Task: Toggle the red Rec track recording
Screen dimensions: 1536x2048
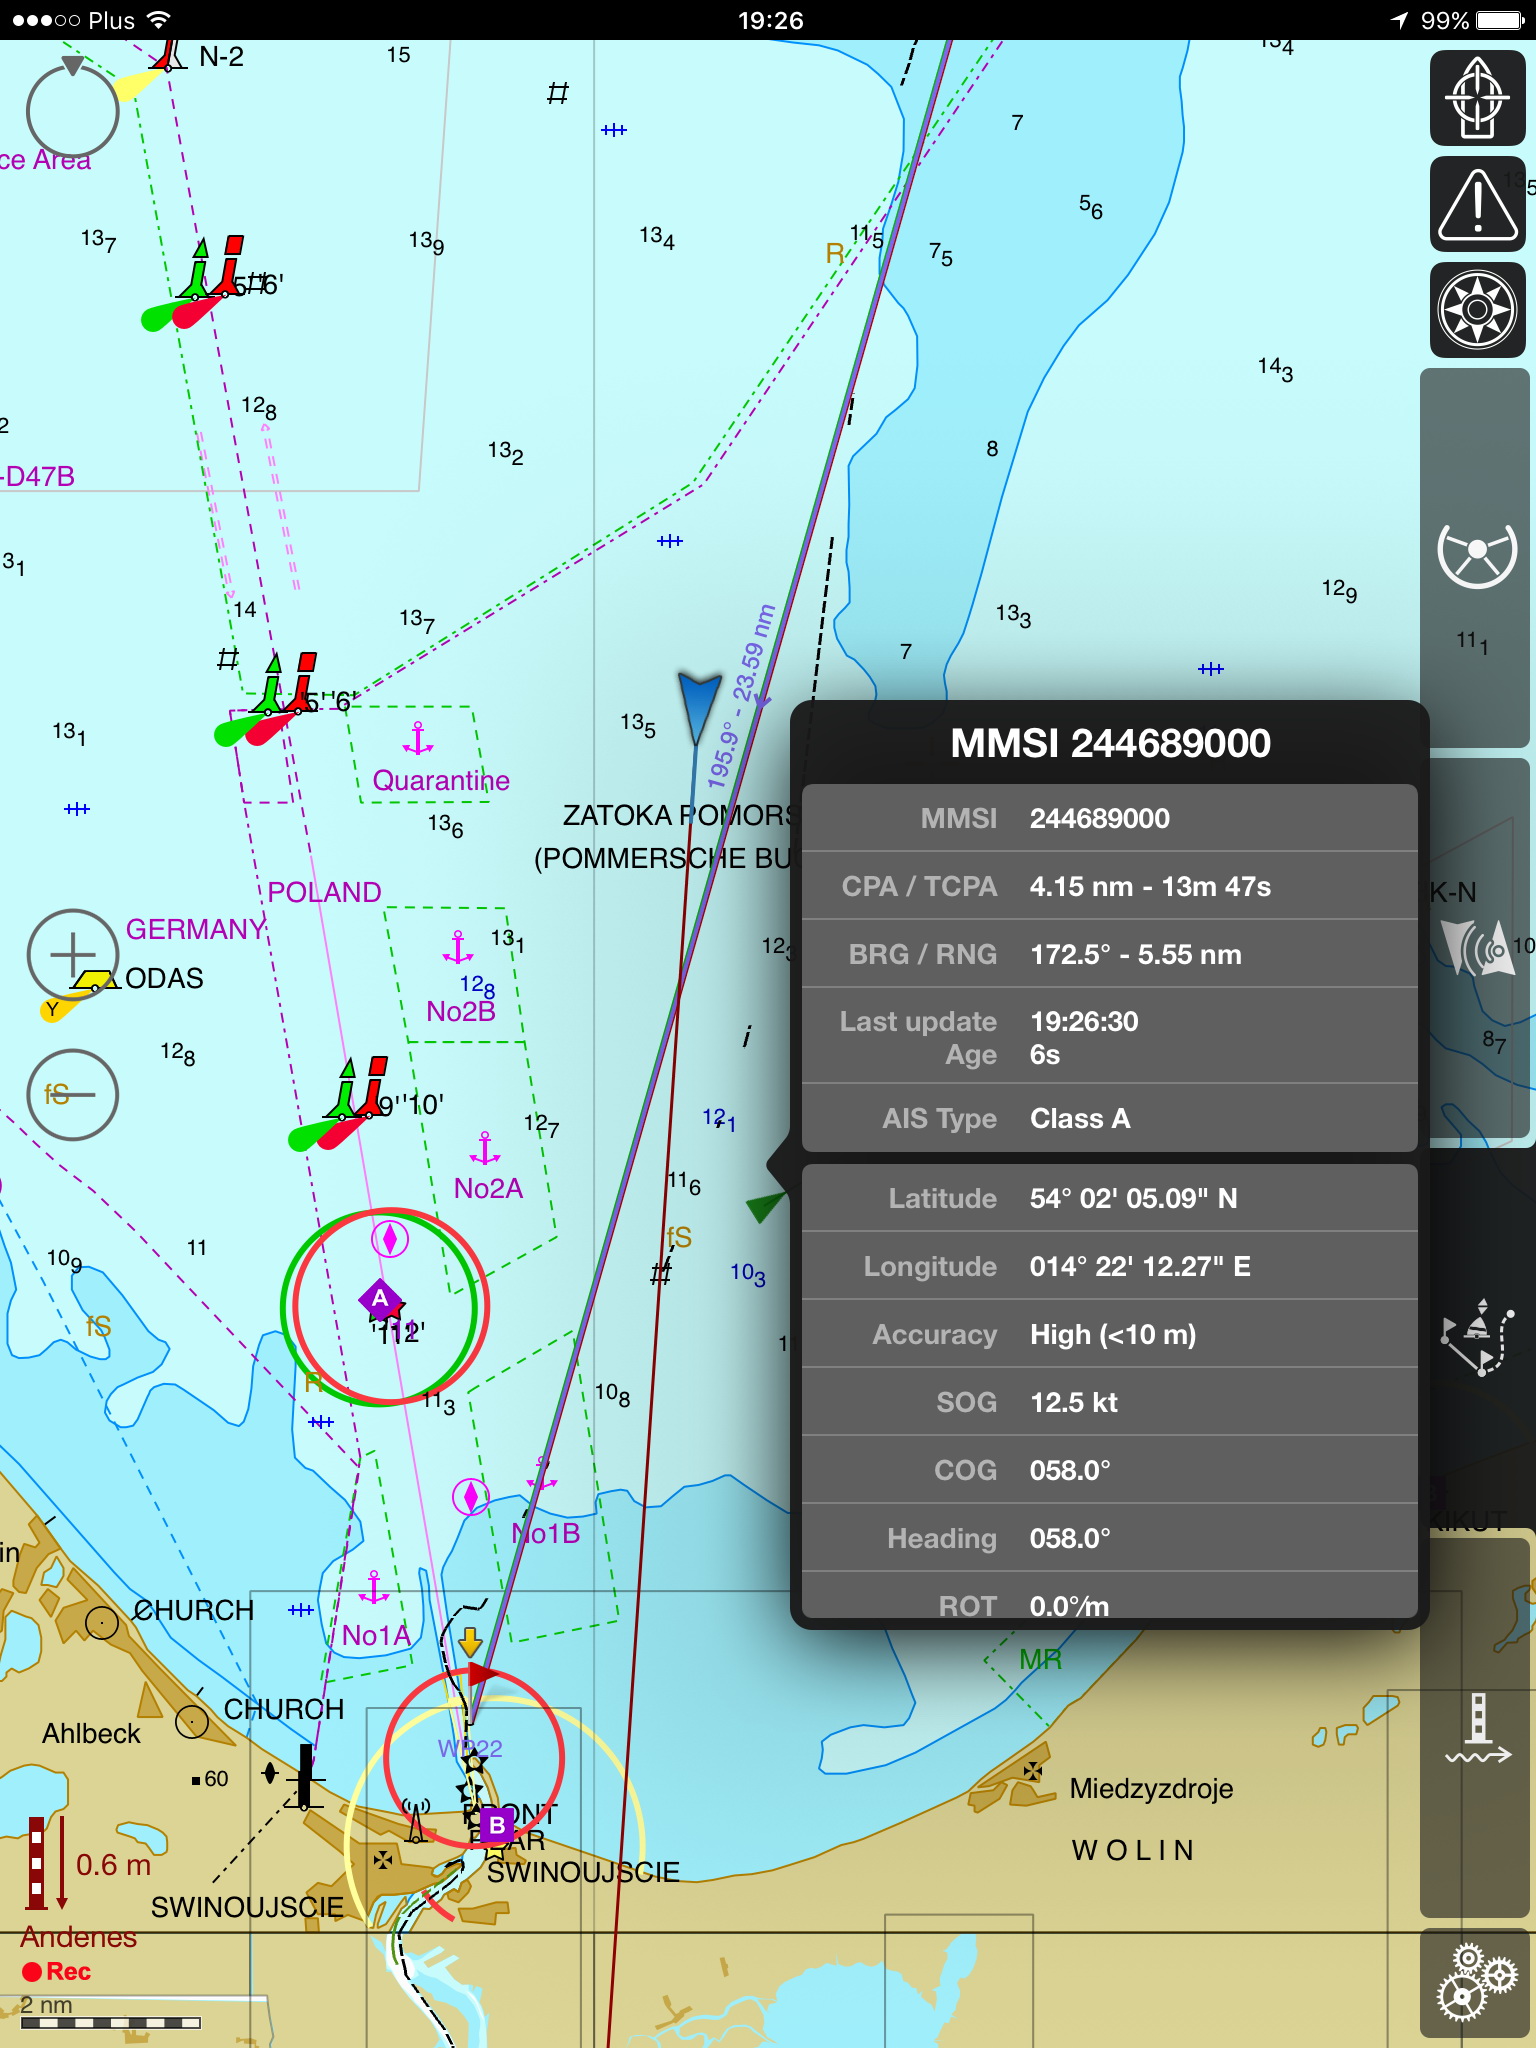Action: pyautogui.click(x=57, y=1971)
